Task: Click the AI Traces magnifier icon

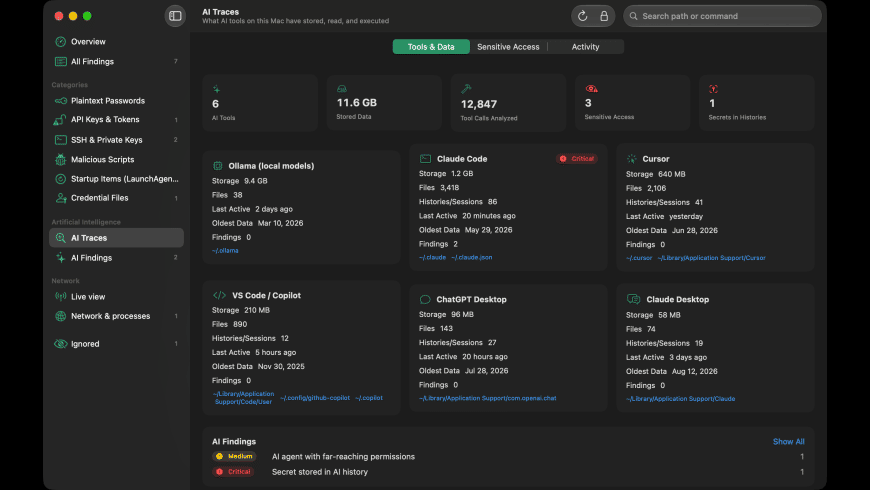Action: point(60,238)
